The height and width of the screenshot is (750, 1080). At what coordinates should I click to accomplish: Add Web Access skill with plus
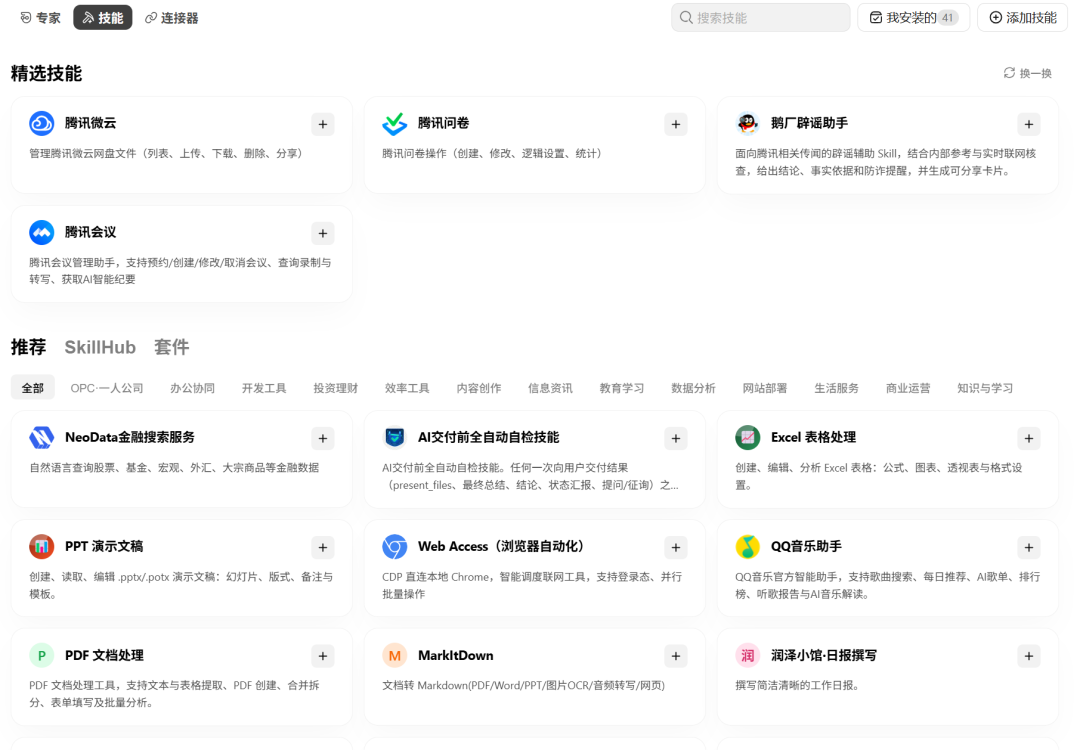pyautogui.click(x=676, y=548)
